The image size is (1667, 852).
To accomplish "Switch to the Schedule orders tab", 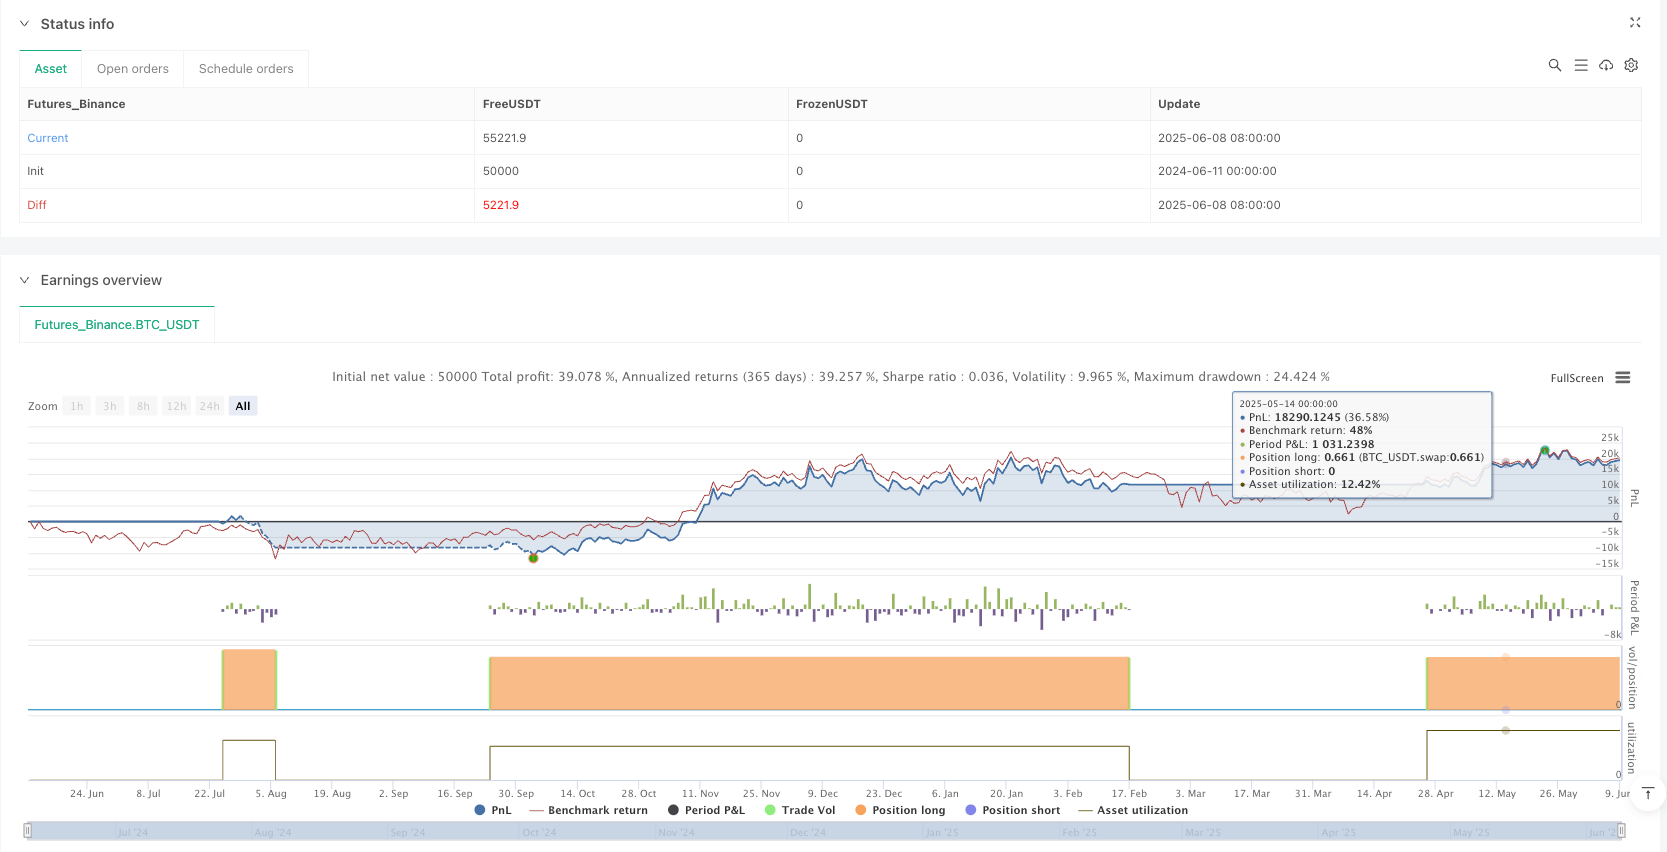I will tap(246, 69).
